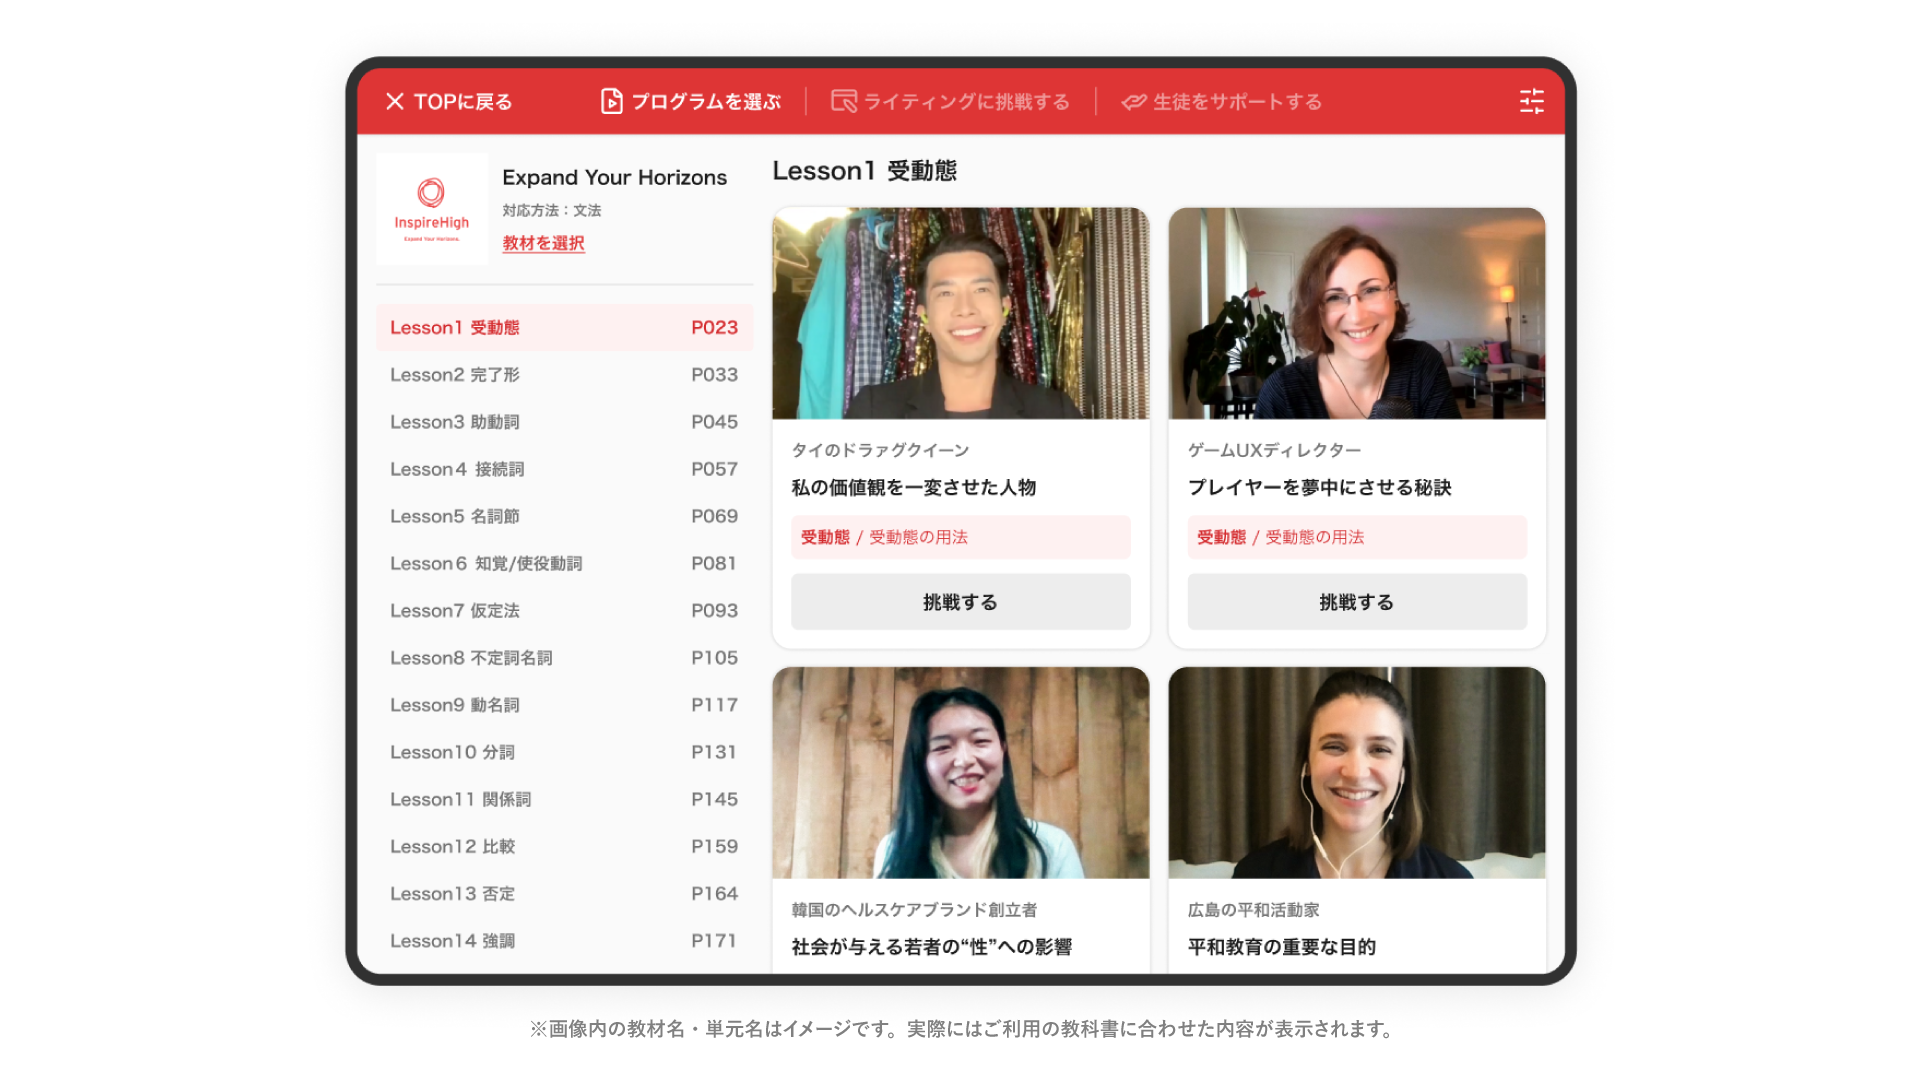
Task: Click the InspireHigh logo image
Action: [x=432, y=209]
